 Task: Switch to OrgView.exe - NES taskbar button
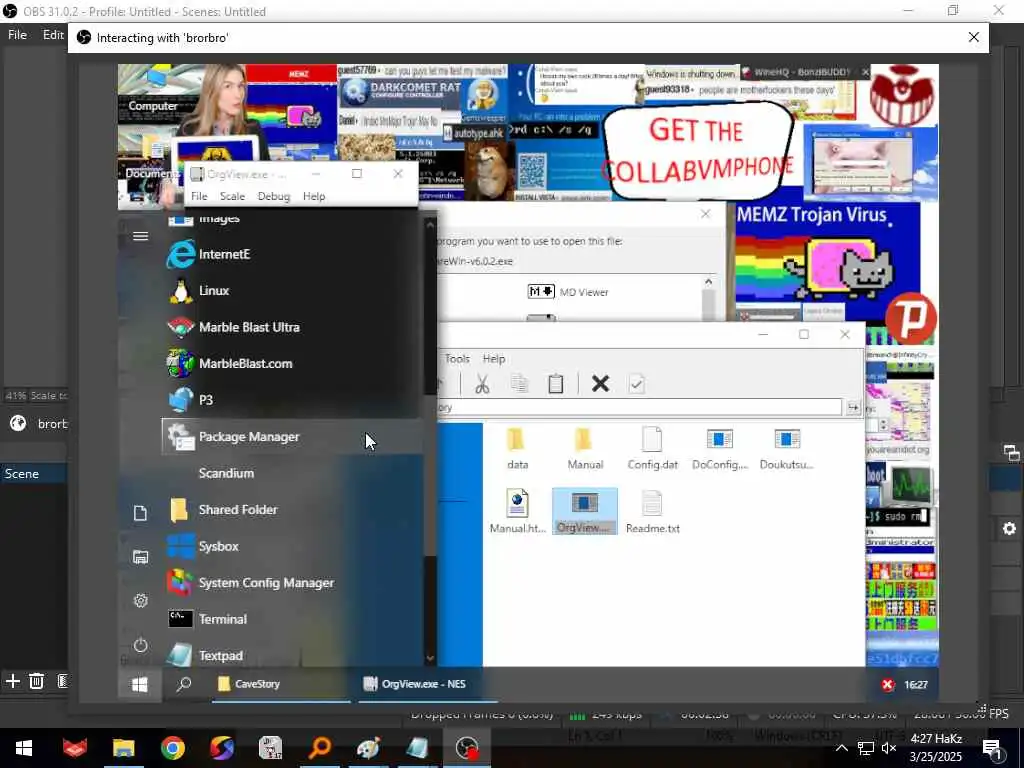(x=428, y=684)
